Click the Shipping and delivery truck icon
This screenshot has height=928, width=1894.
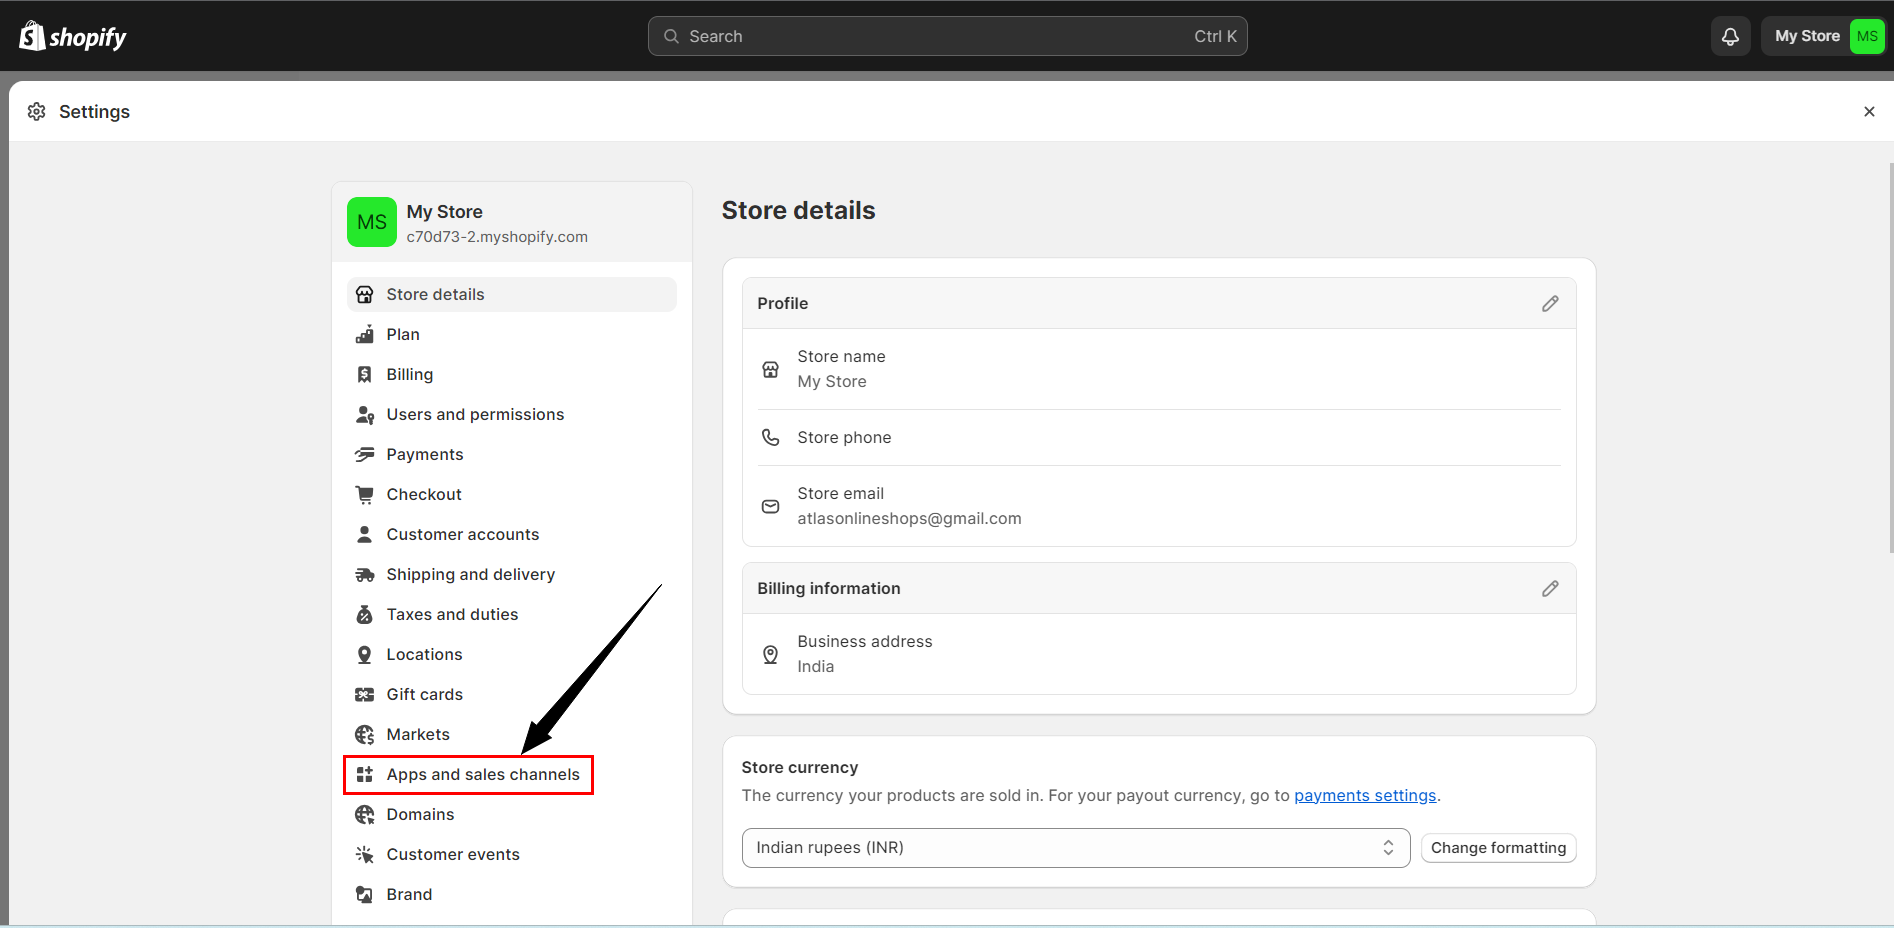(365, 575)
